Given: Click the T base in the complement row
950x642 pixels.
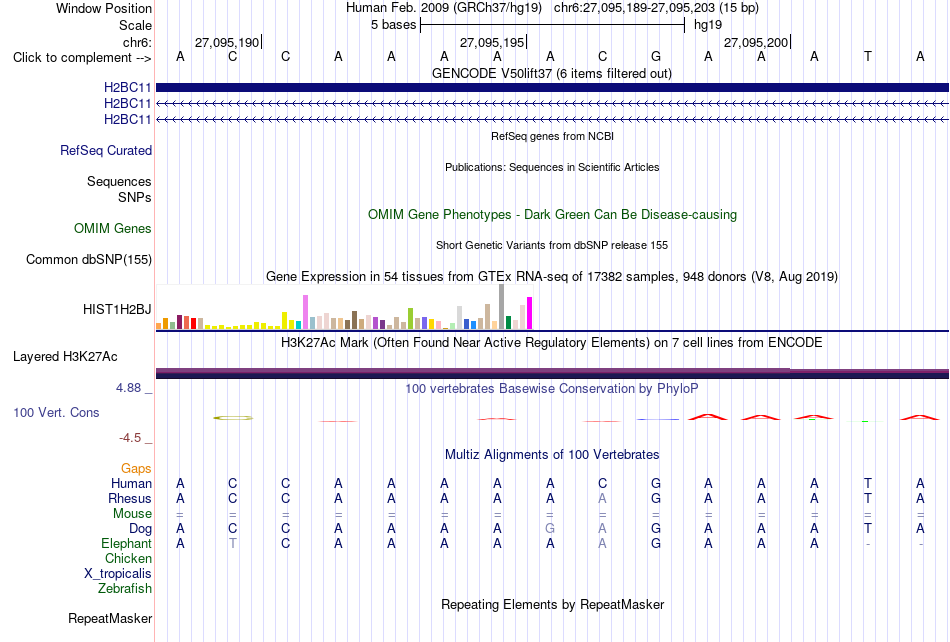Looking at the screenshot, I should 868,57.
